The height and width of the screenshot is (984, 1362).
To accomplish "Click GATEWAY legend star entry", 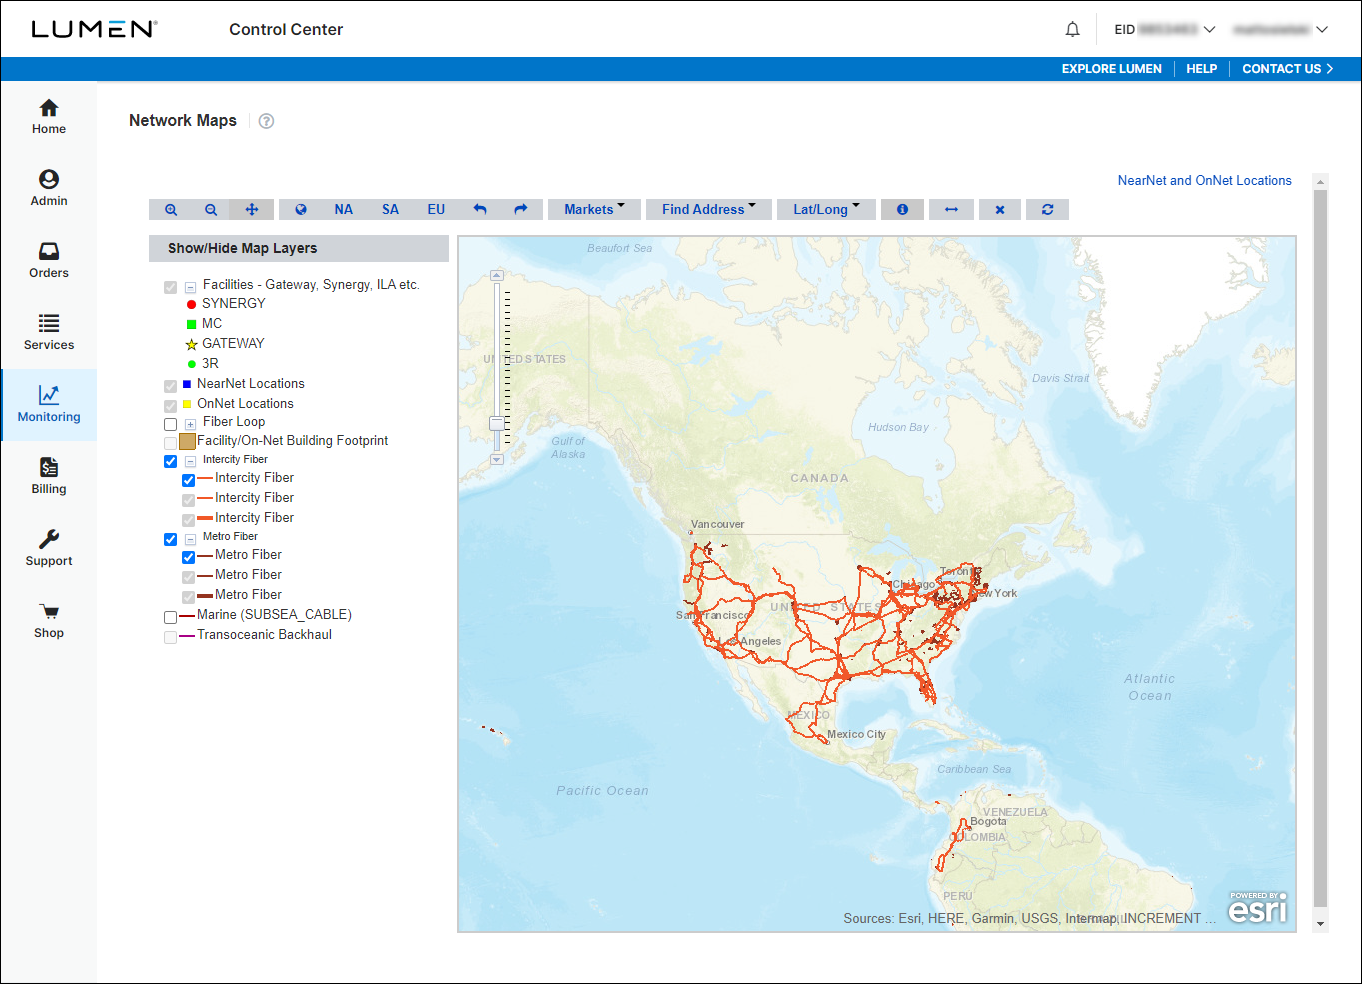I will click(225, 344).
